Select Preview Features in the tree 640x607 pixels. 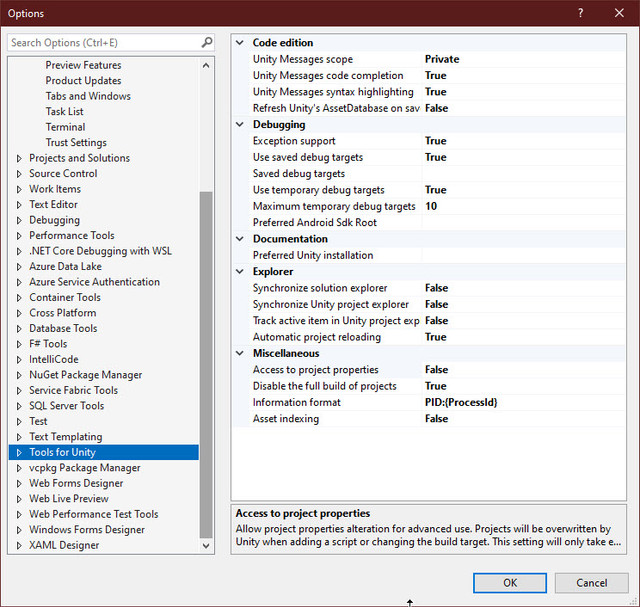pyautogui.click(x=83, y=65)
